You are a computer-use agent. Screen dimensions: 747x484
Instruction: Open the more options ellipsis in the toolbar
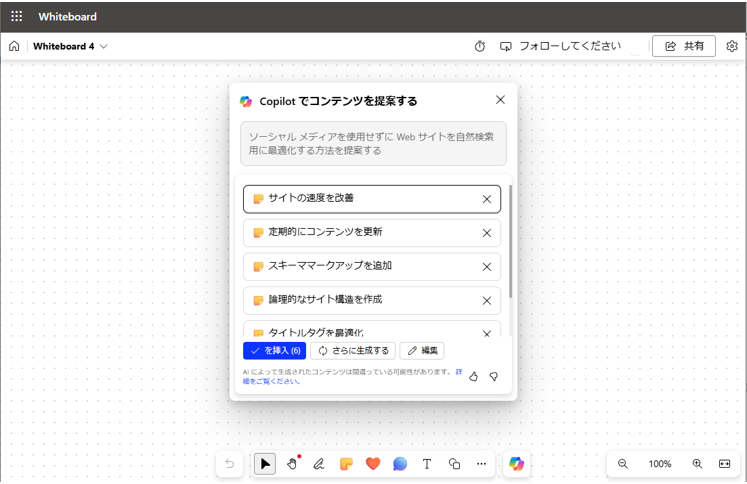point(482,464)
